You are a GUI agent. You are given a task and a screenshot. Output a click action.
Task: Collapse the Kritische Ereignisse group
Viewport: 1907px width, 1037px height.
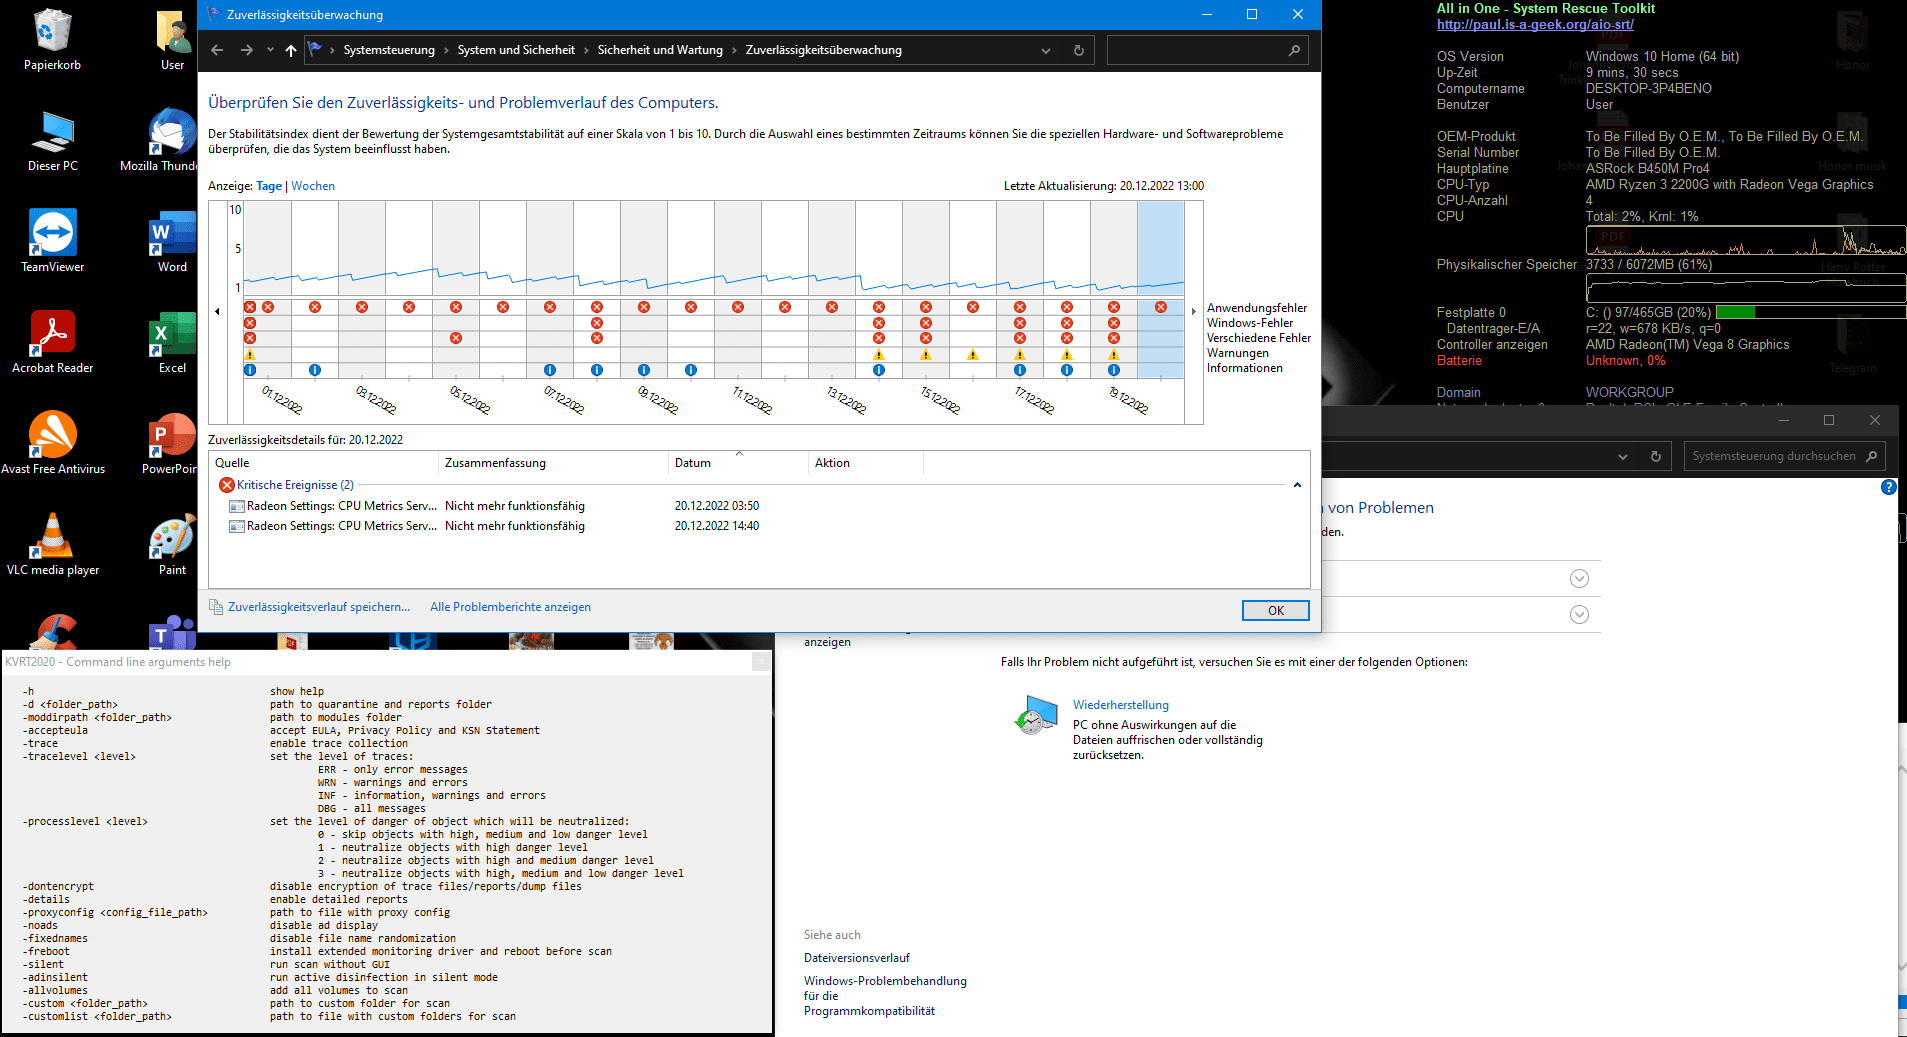pyautogui.click(x=1297, y=485)
